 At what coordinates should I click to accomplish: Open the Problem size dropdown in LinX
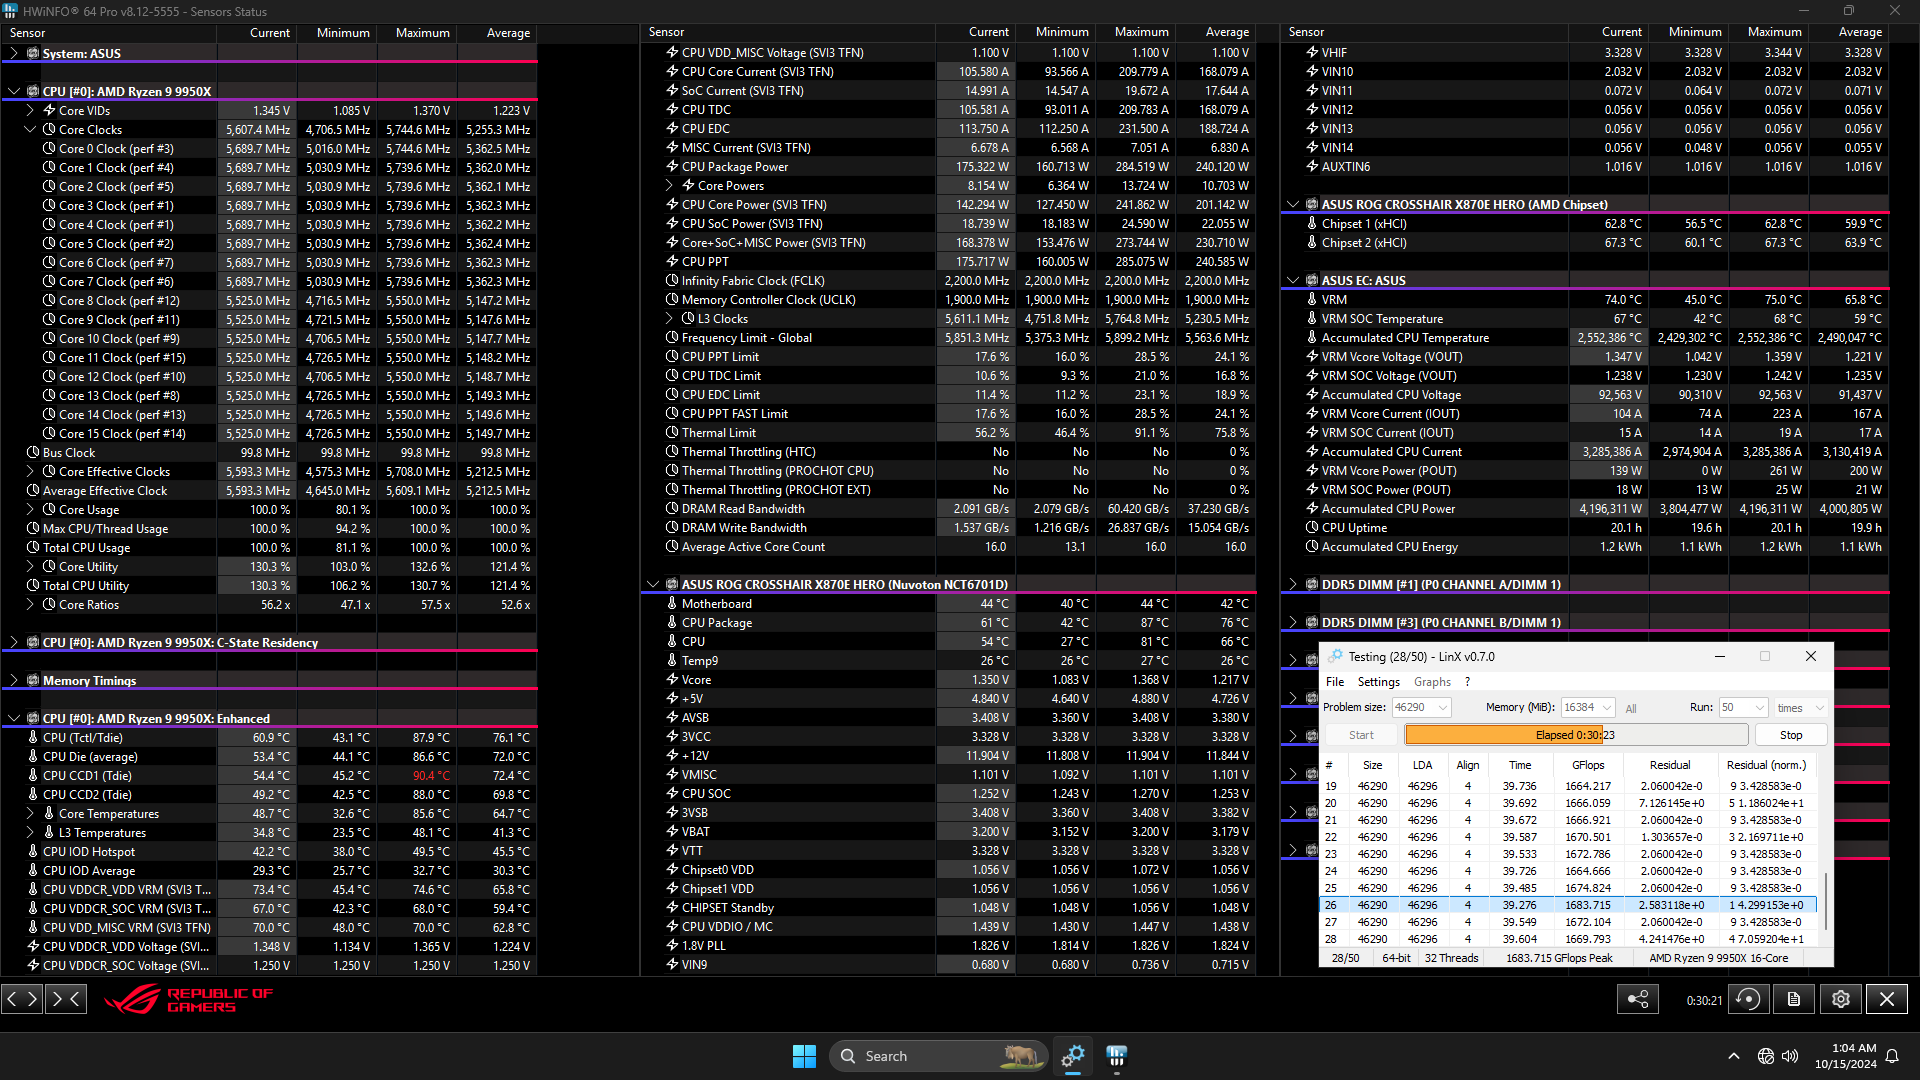click(x=1443, y=707)
